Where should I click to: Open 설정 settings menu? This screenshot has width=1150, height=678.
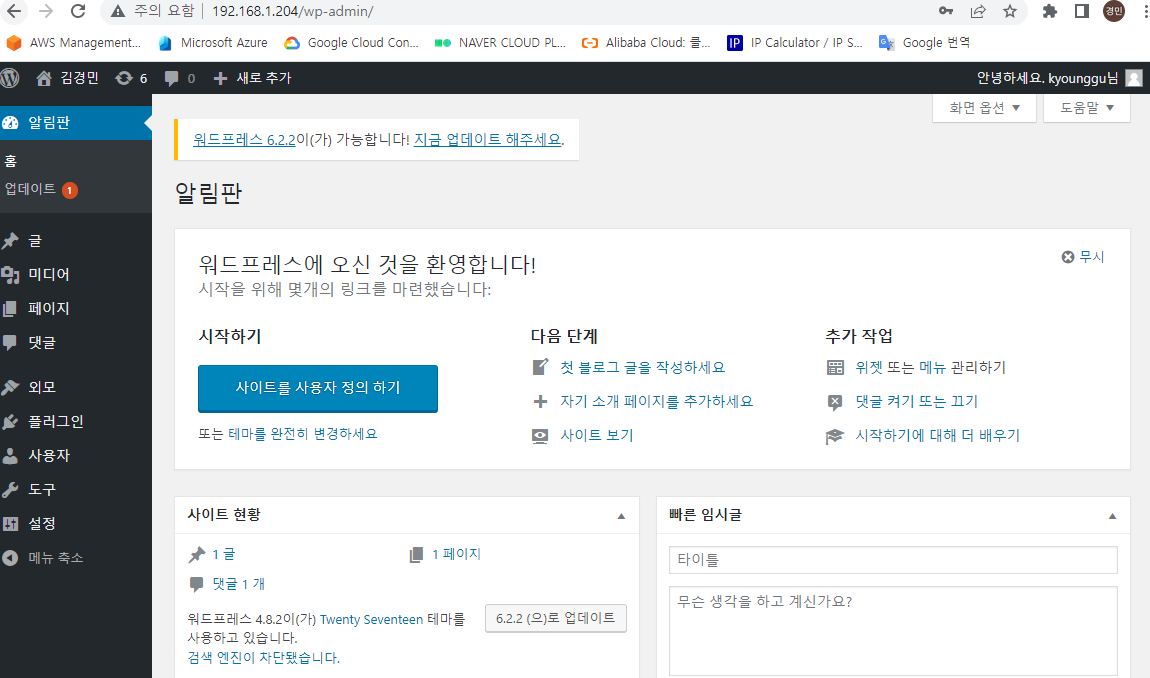click(76, 524)
